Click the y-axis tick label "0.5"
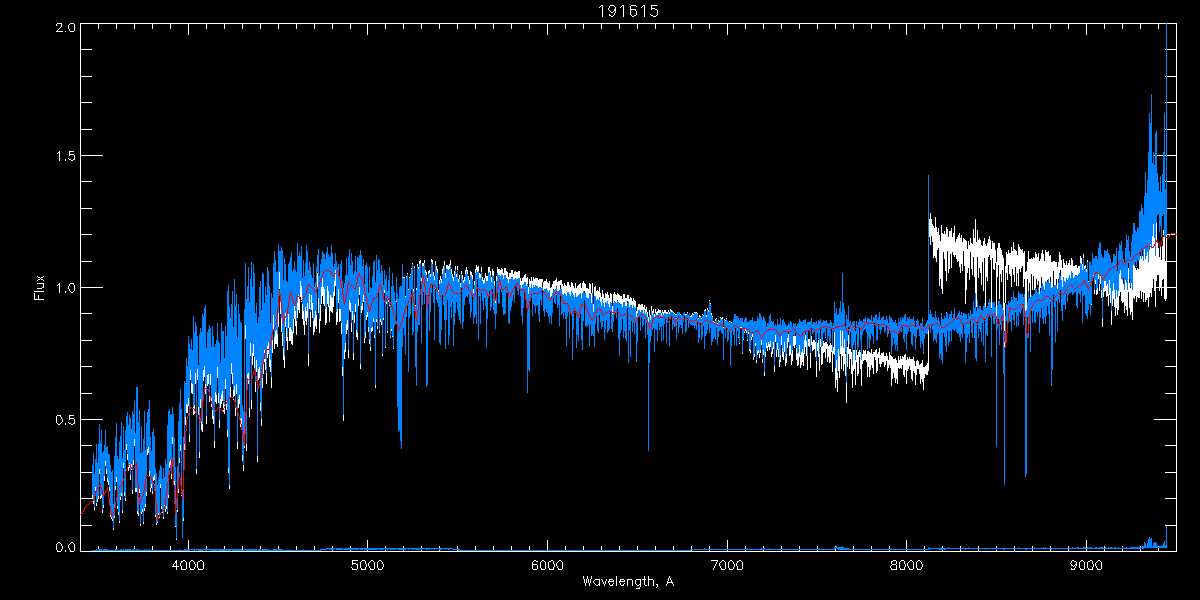 click(64, 419)
